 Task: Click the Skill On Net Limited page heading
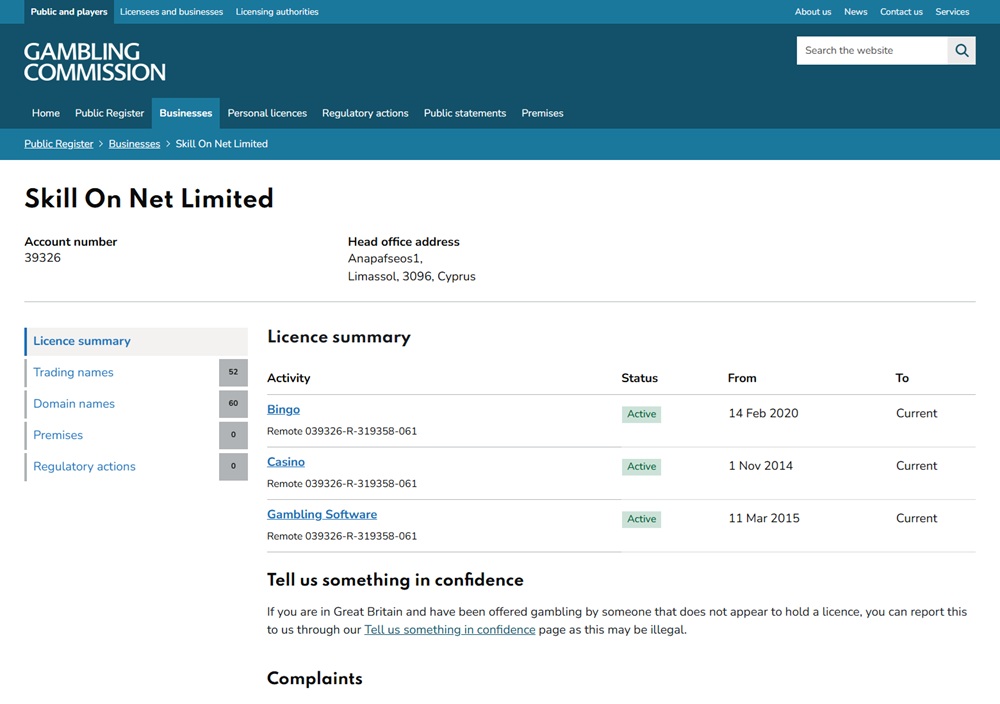point(149,198)
